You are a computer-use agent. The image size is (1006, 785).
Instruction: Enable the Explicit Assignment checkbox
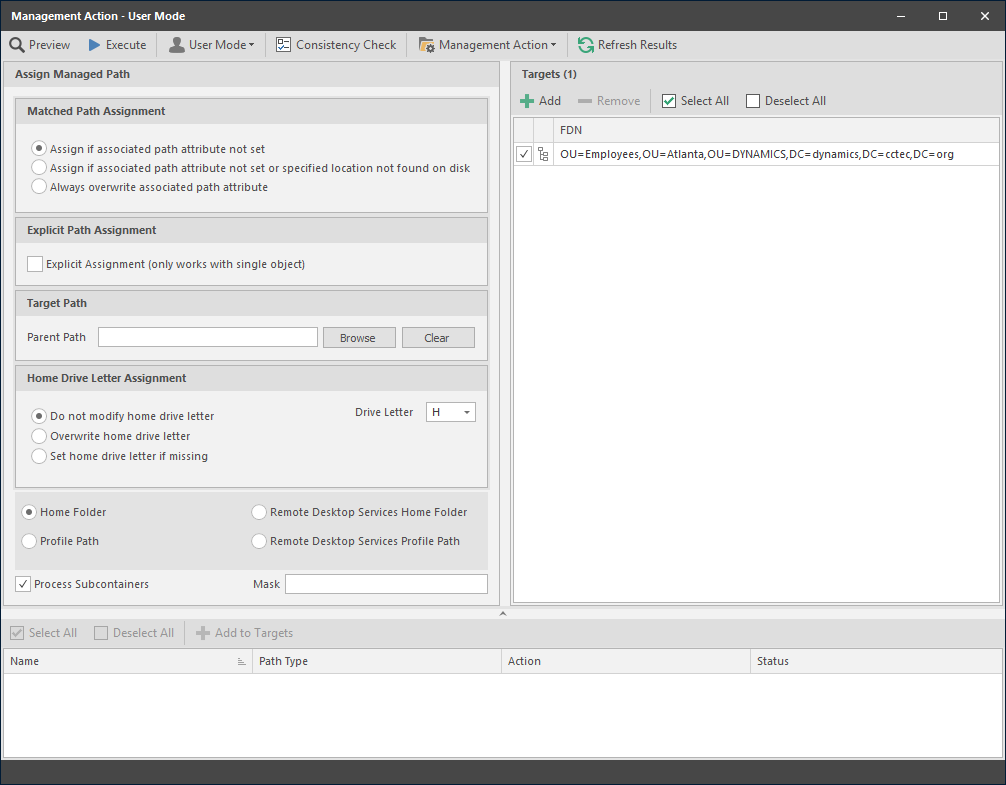tap(36, 264)
